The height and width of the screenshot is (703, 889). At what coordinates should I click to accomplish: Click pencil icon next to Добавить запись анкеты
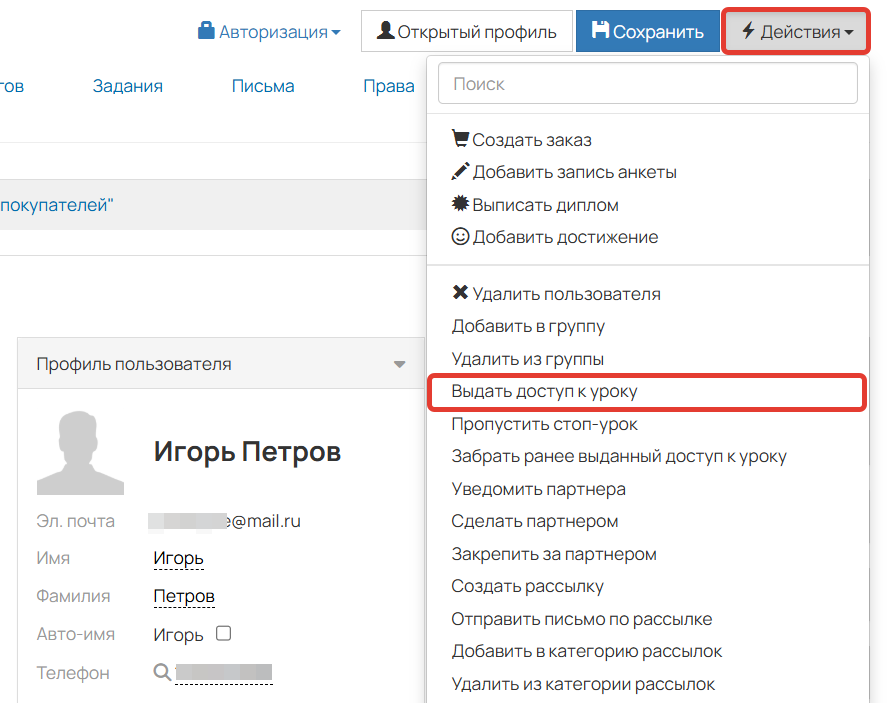(x=460, y=171)
